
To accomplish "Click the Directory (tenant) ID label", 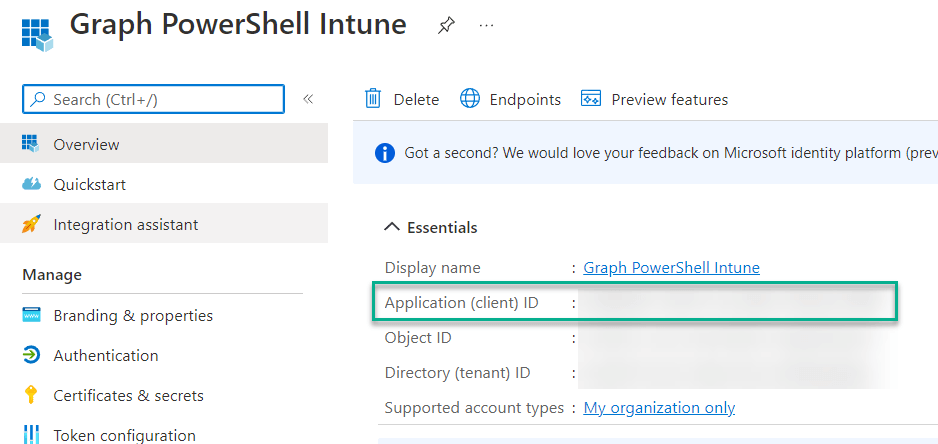I will pos(458,373).
